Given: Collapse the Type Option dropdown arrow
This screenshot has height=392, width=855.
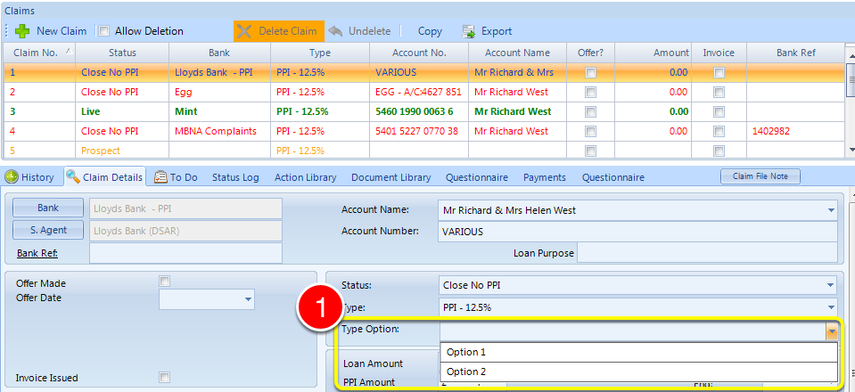Looking at the screenshot, I should click(832, 331).
